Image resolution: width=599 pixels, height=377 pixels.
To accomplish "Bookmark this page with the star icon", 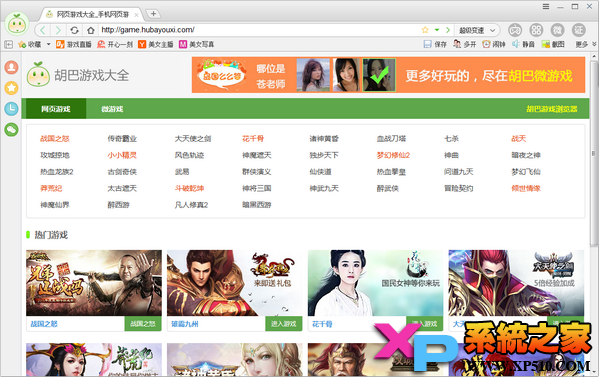I will point(425,30).
